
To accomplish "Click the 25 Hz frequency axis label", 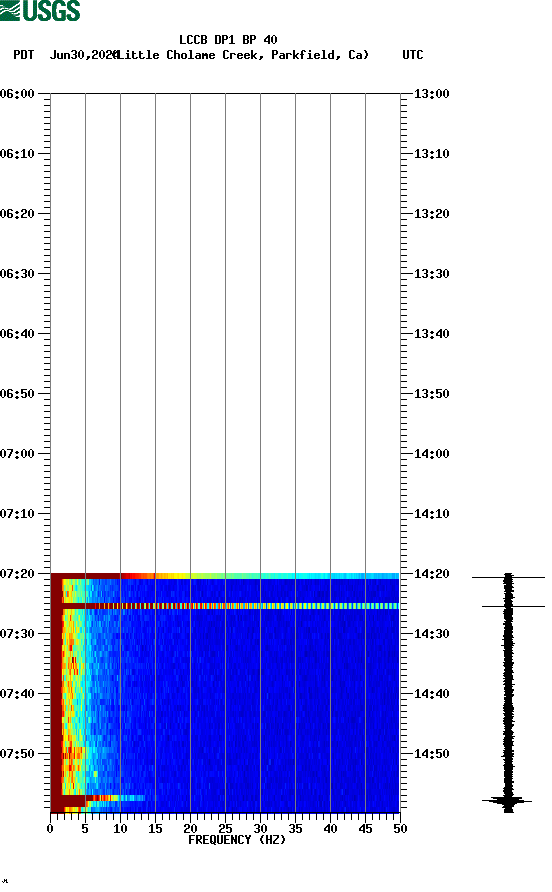I will (225, 829).
